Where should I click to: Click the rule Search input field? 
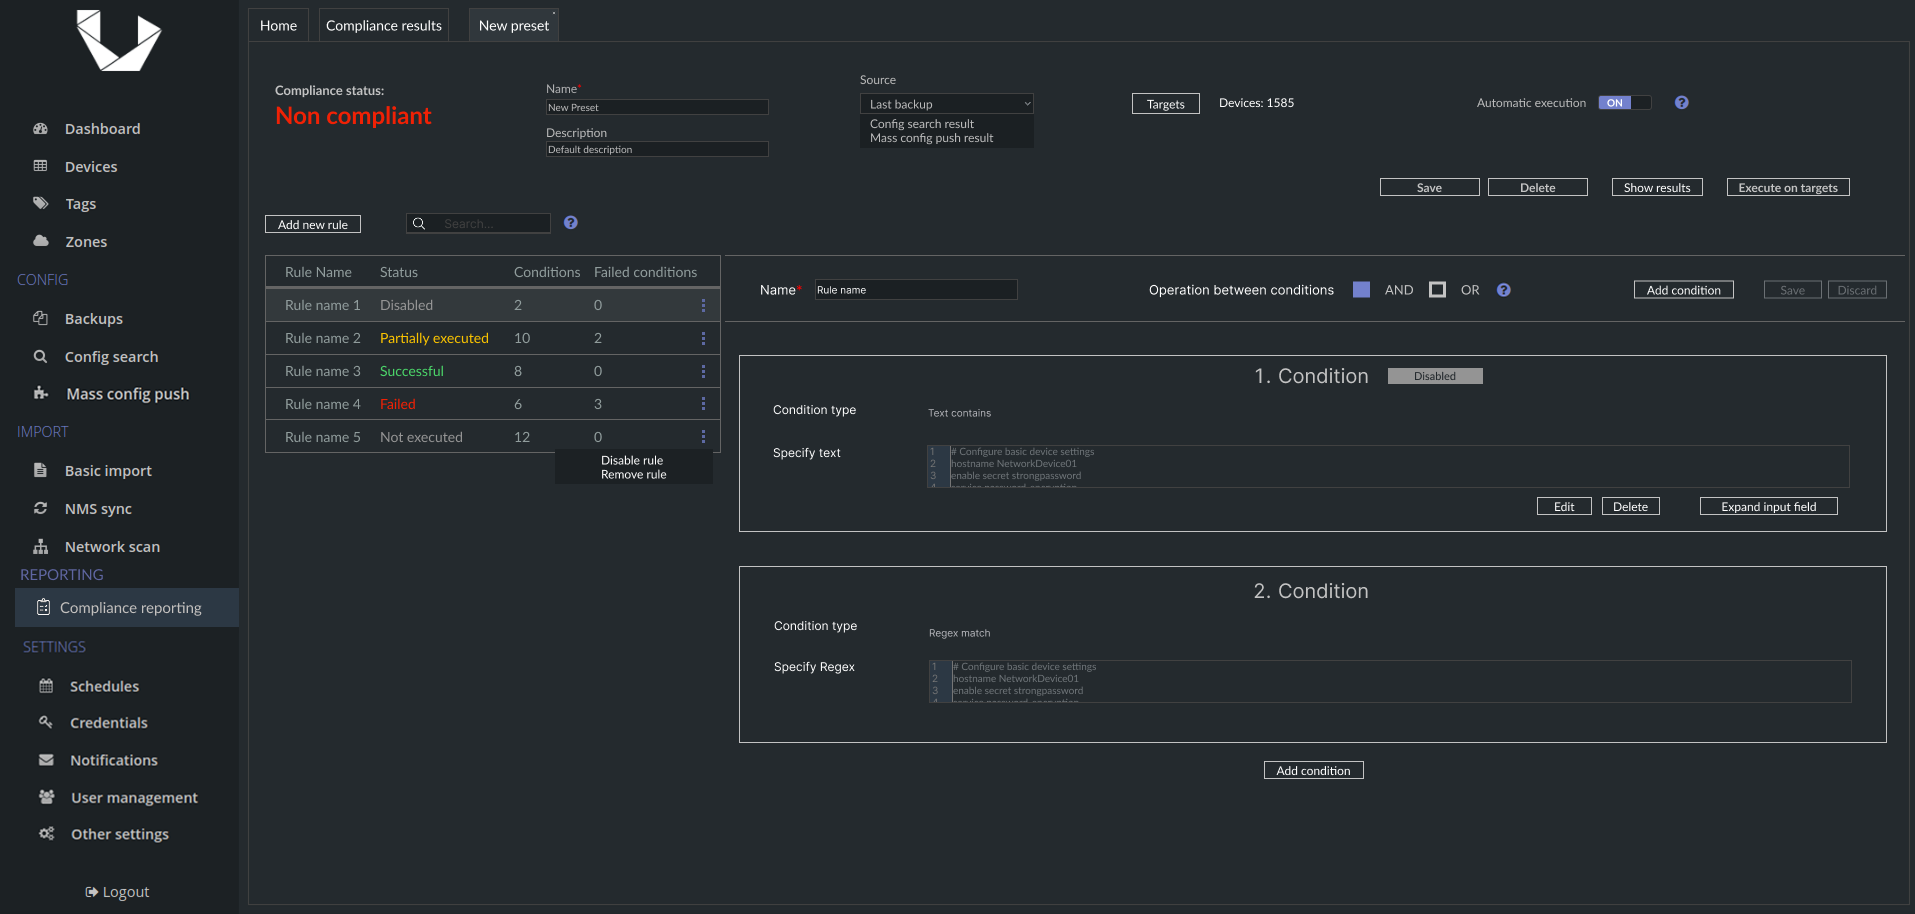tap(478, 224)
